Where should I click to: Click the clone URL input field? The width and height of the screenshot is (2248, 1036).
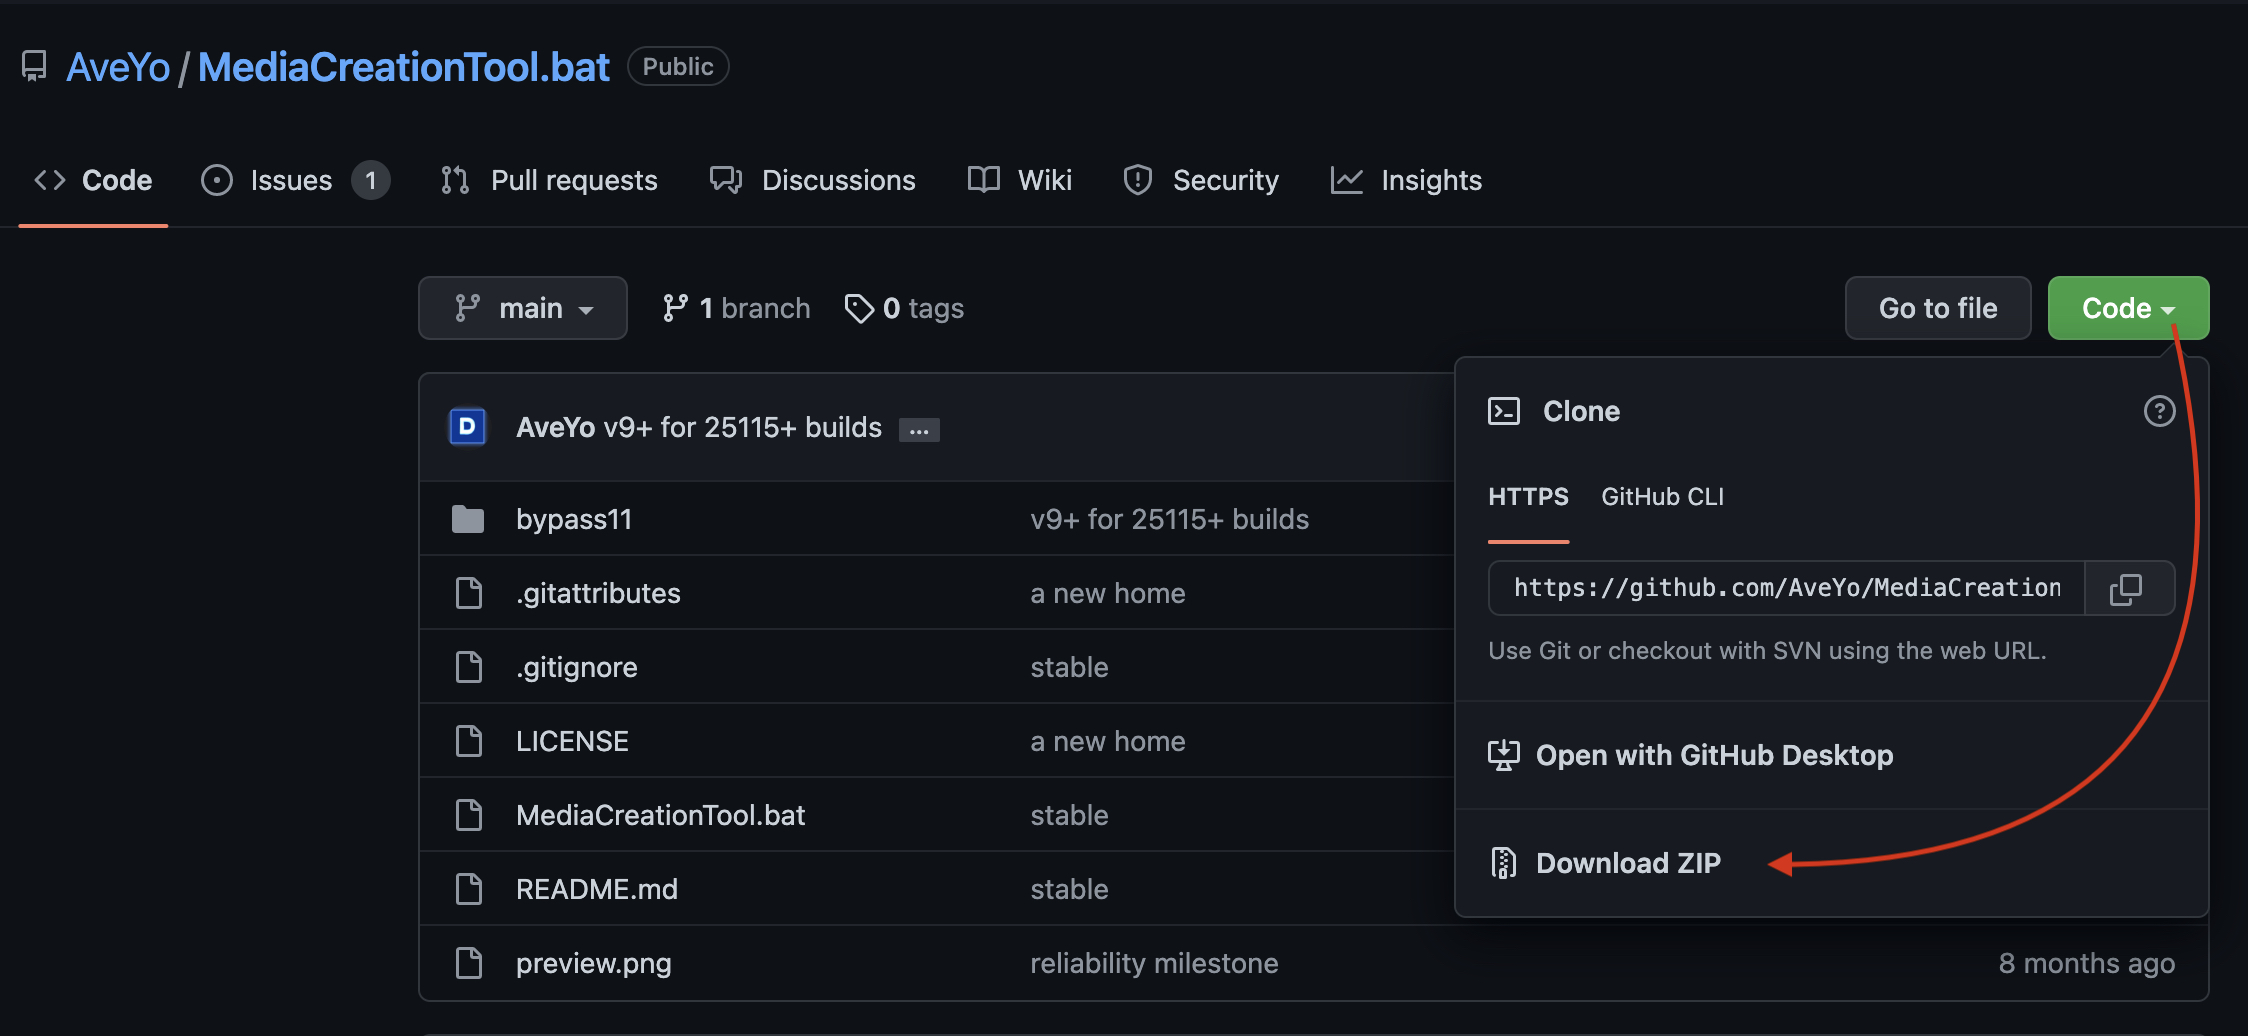tap(1787, 588)
